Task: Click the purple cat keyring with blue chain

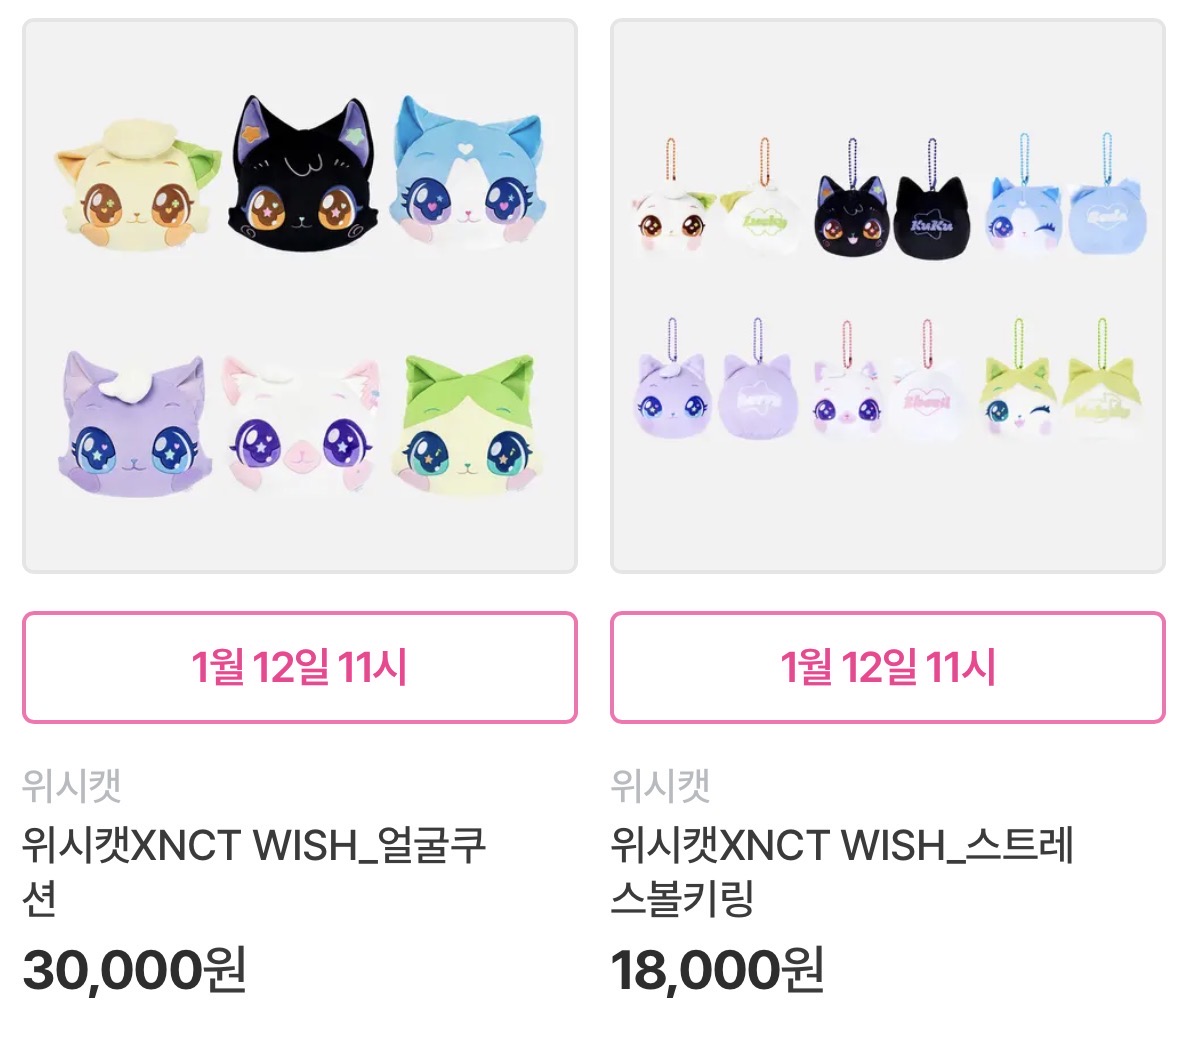Action: point(673,378)
